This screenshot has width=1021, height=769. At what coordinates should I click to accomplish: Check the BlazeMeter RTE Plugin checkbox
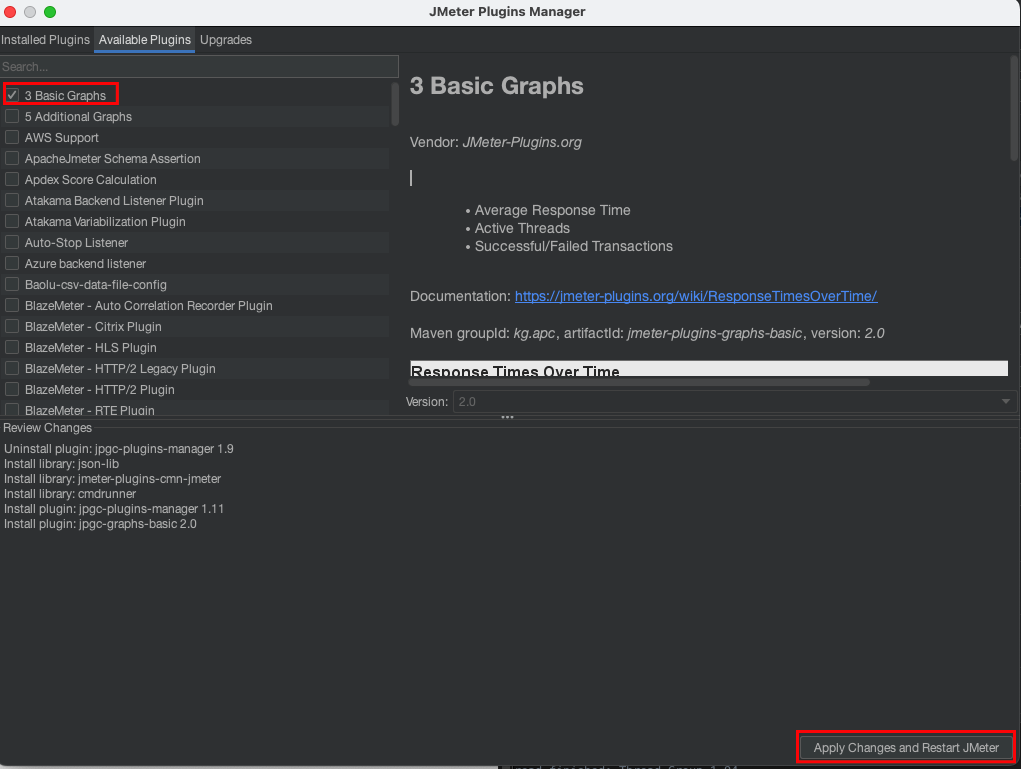12,410
